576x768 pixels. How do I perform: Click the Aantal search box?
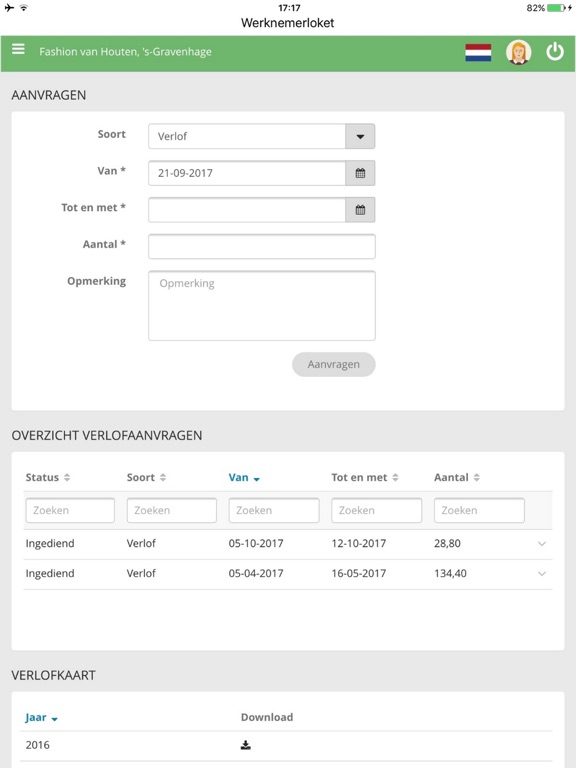(x=479, y=510)
